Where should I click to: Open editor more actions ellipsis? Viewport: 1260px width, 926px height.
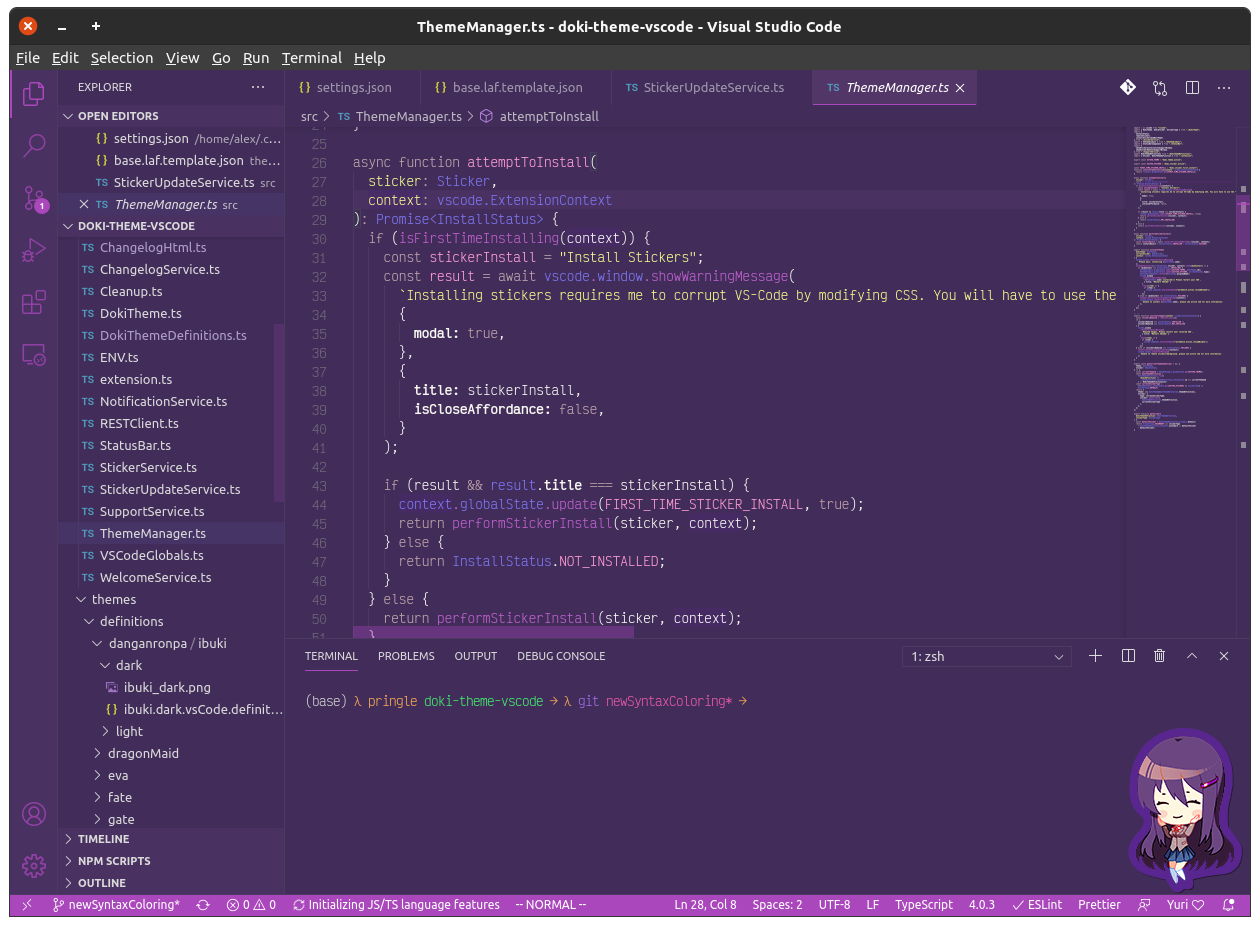click(1224, 87)
